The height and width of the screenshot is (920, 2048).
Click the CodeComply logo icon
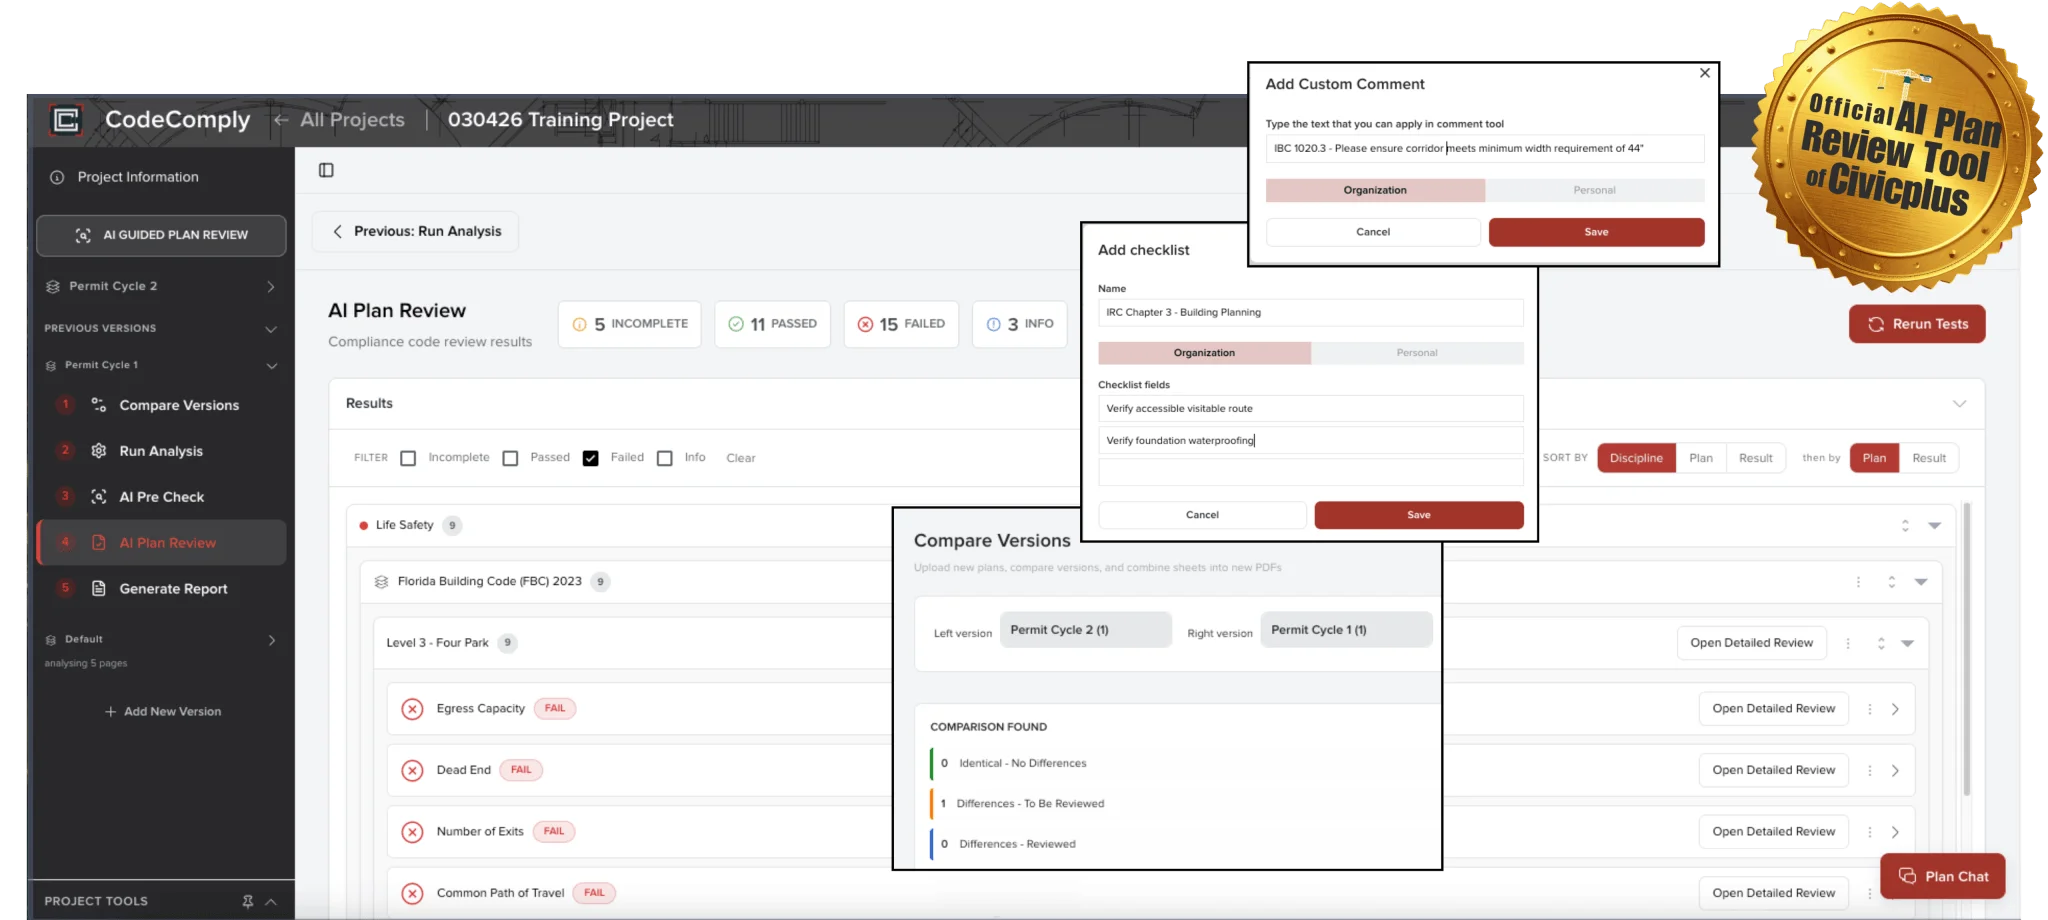coord(66,120)
